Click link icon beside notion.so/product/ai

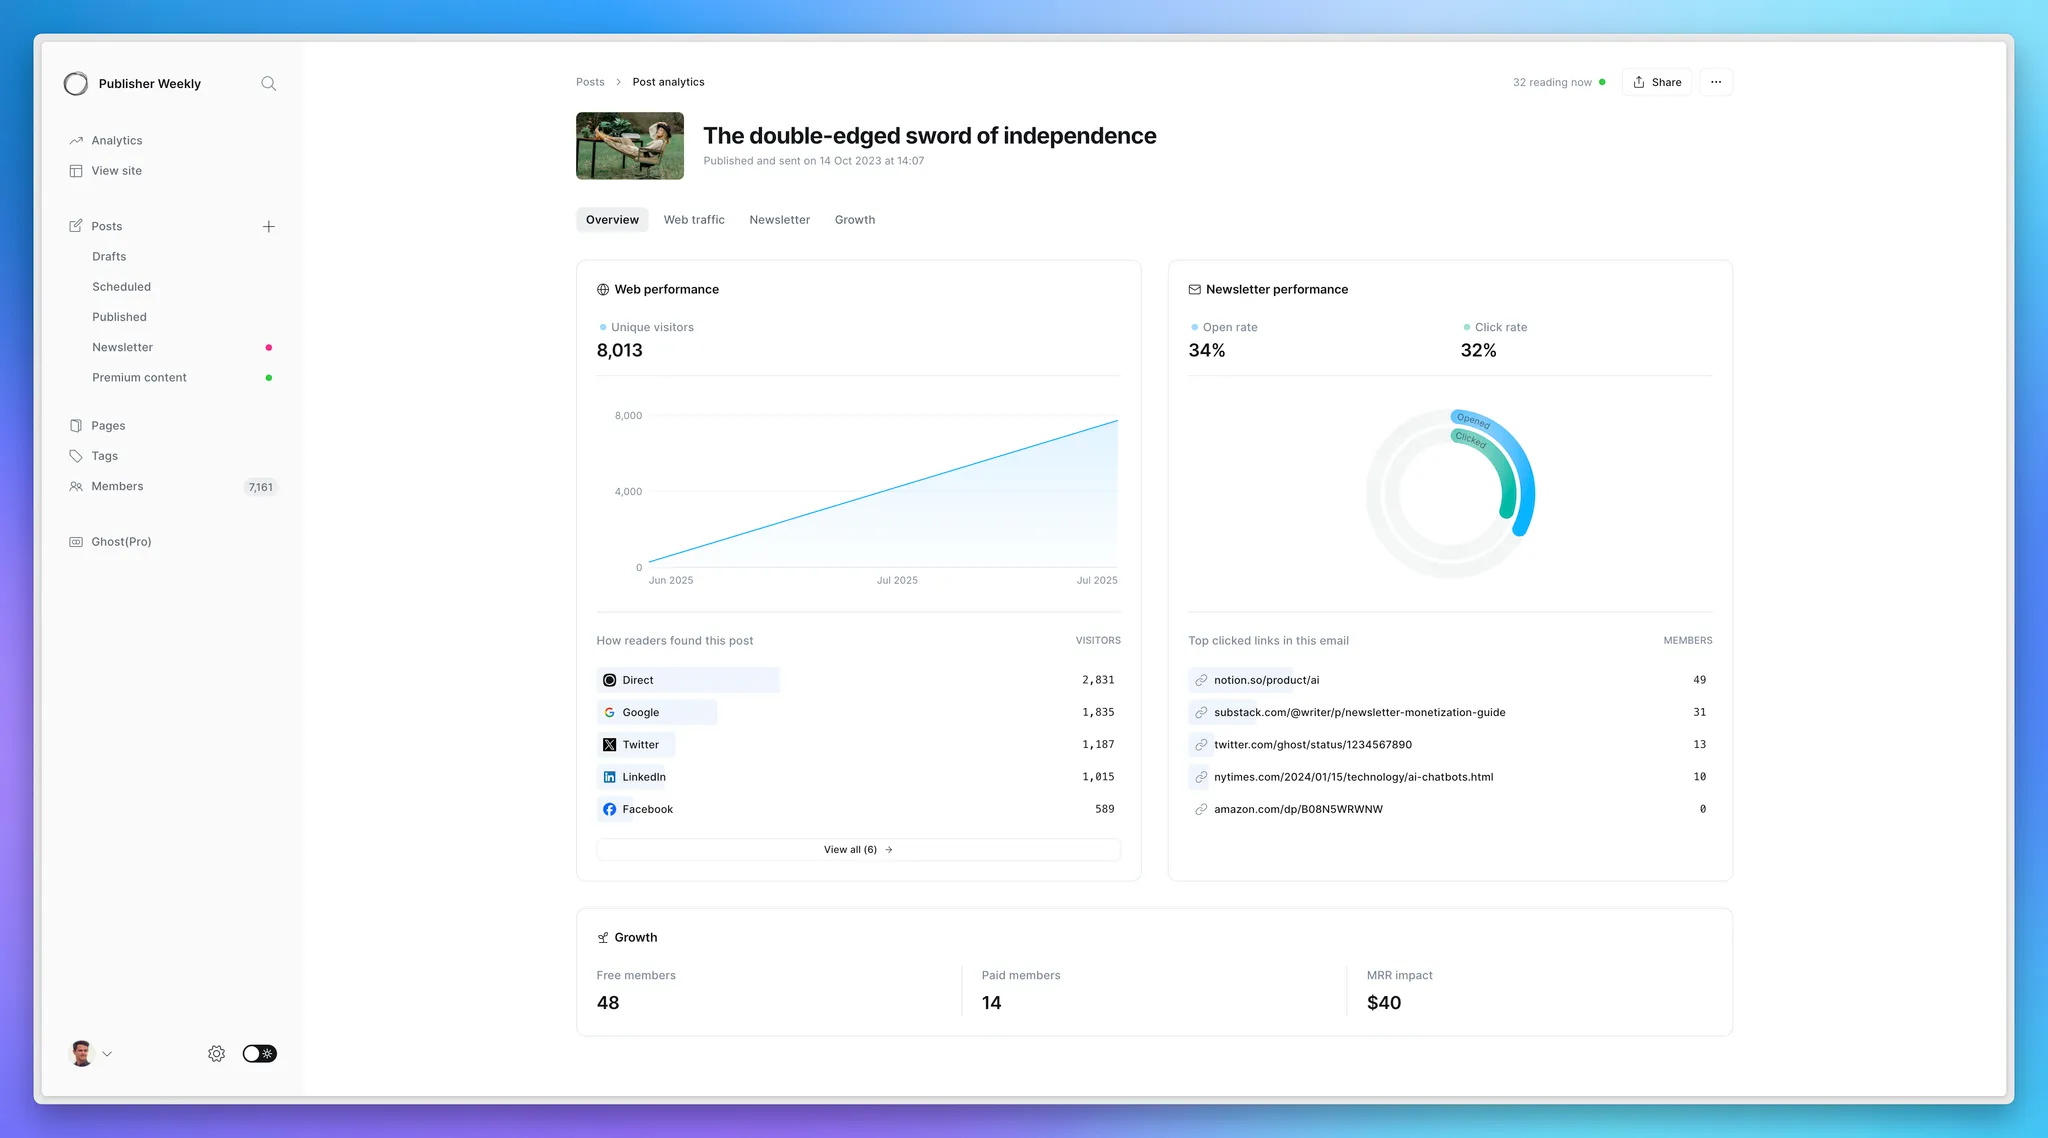[1201, 680]
